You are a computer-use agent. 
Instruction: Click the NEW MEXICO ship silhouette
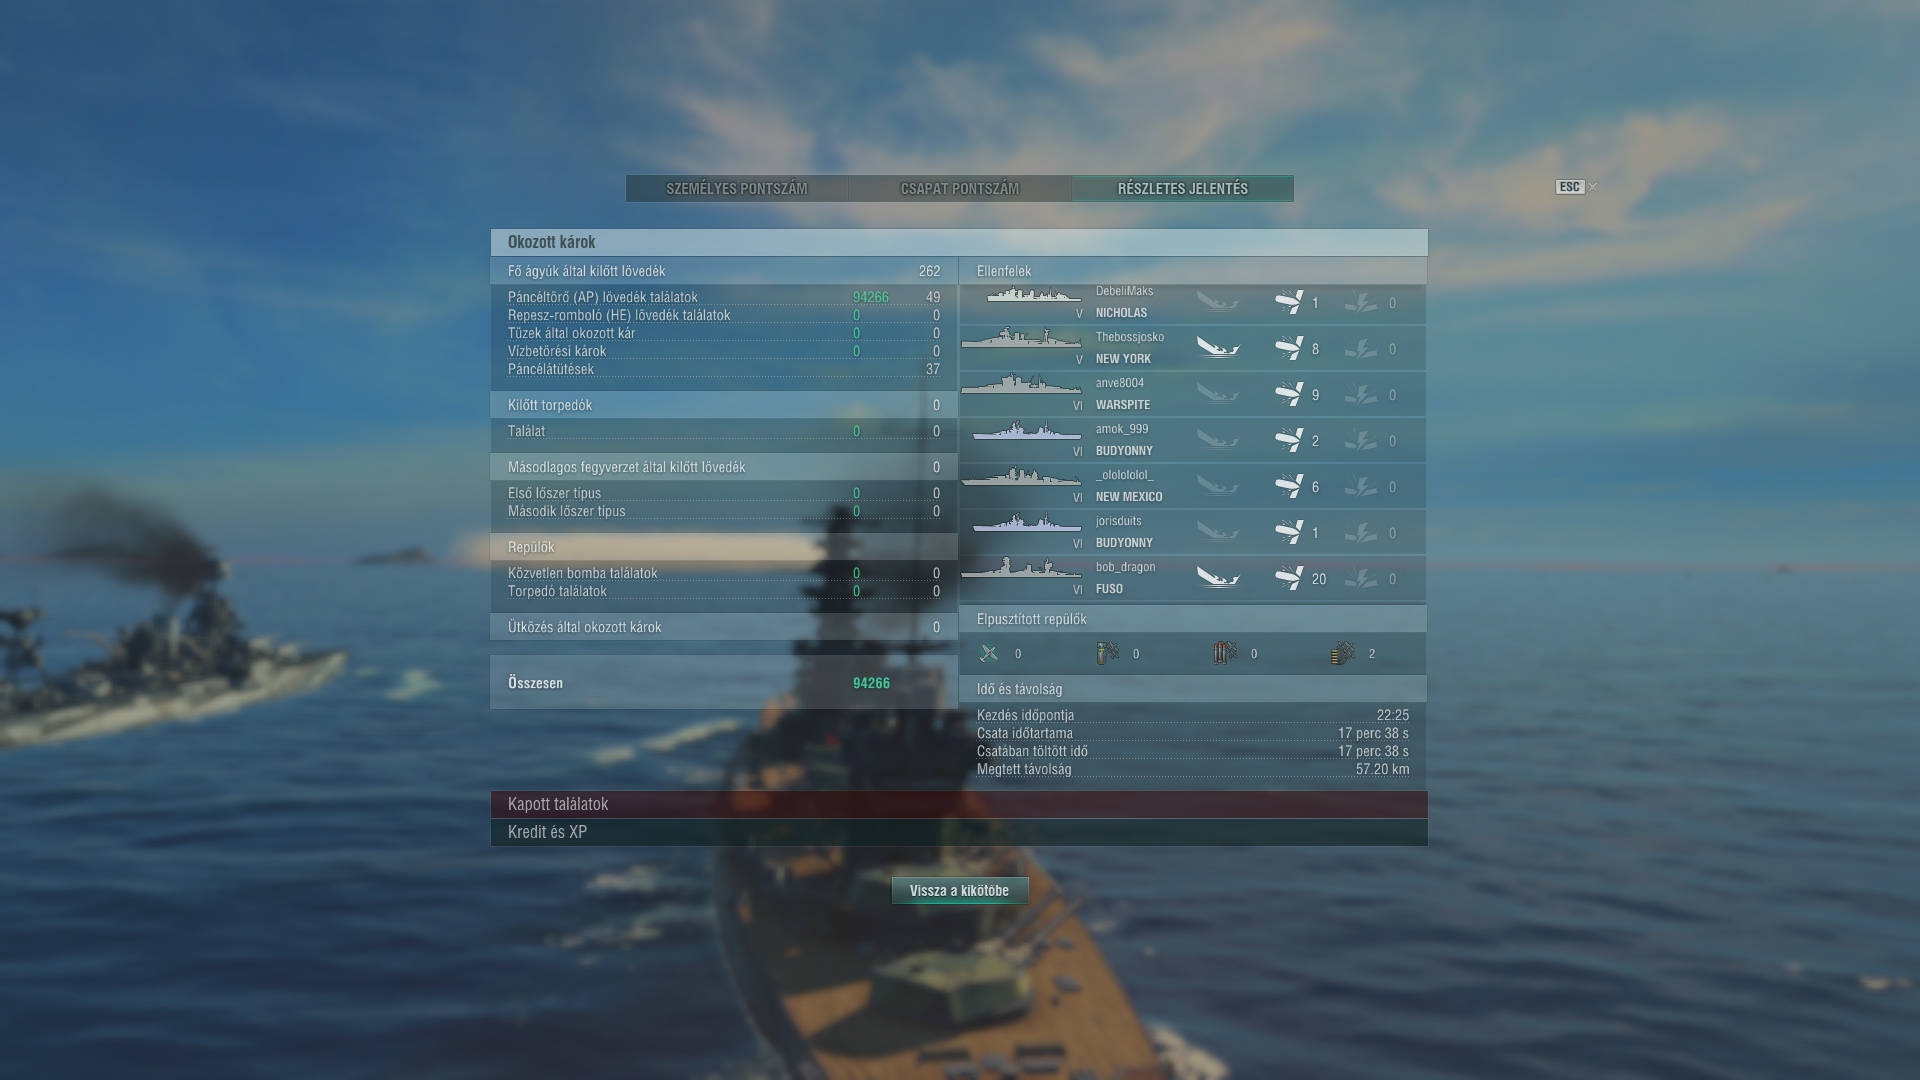click(1021, 477)
